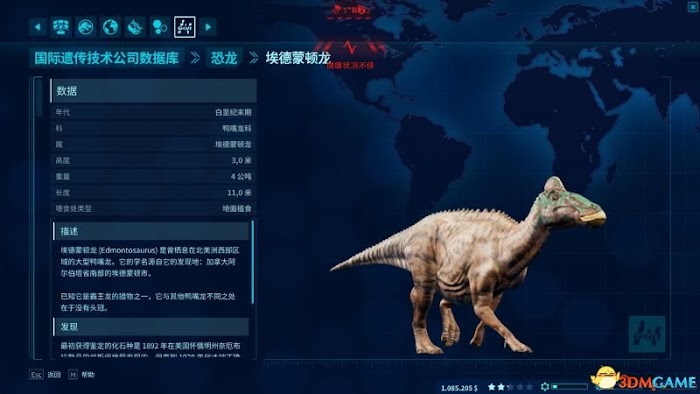Click the 恐龙 breadcrumb
Viewport: 700px width, 394px height.
tap(224, 58)
